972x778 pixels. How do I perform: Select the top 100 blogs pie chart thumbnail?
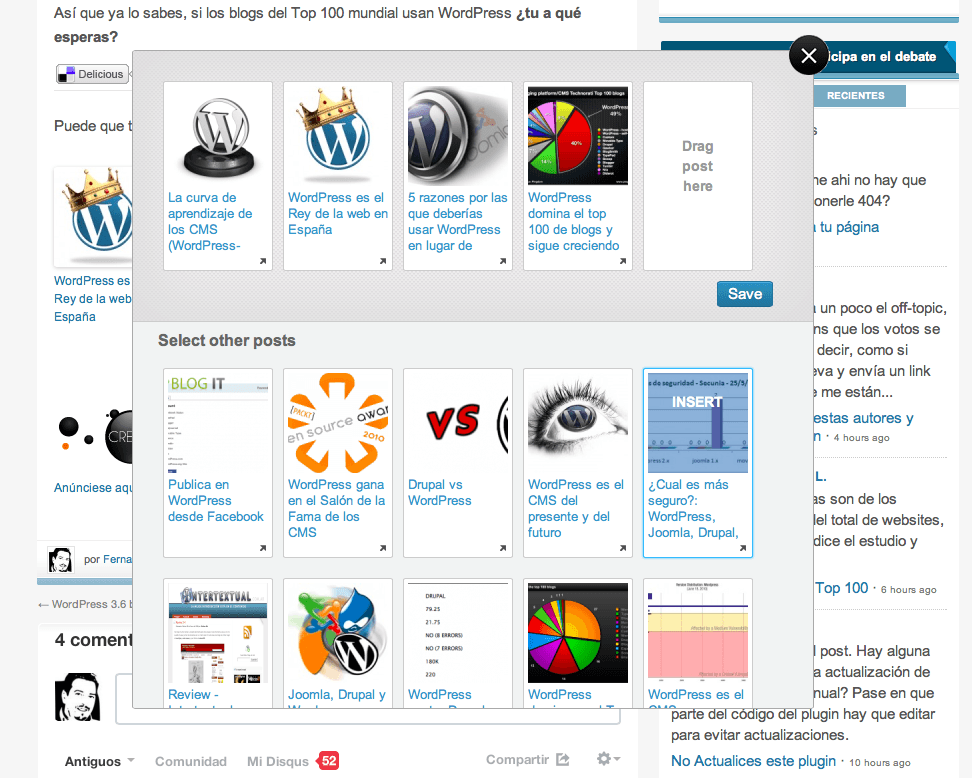[x=578, y=136]
